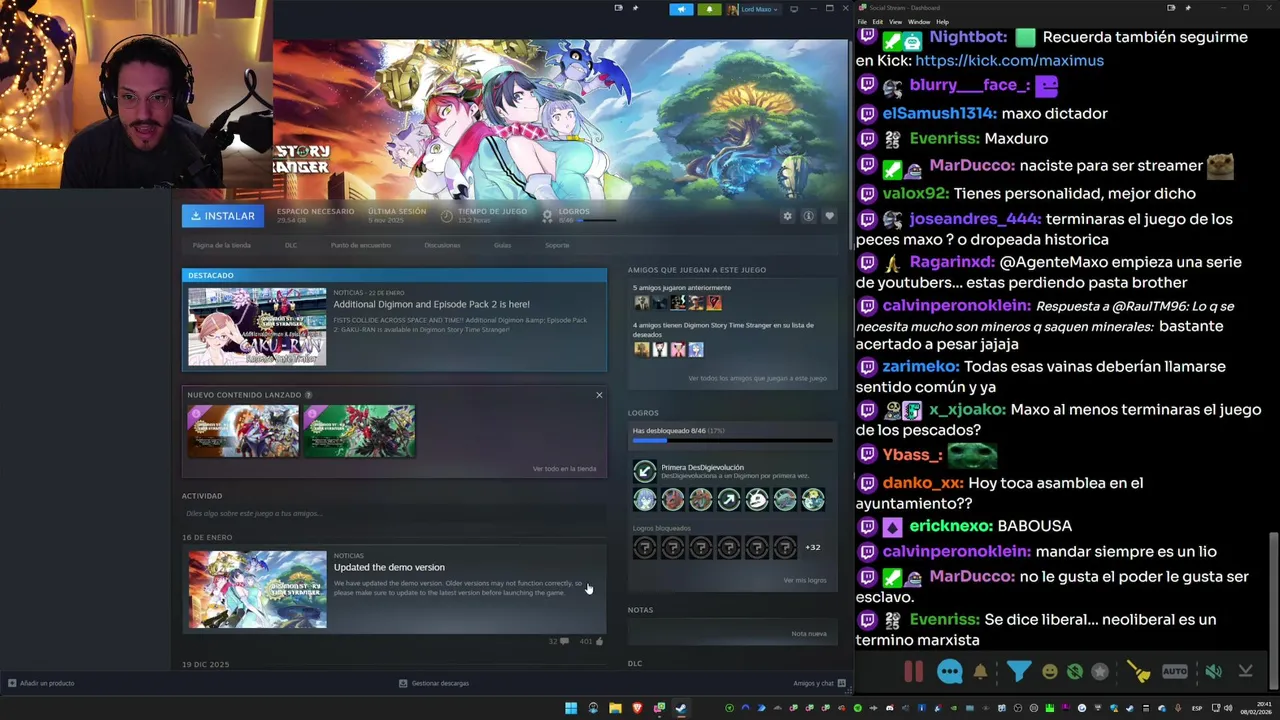Toggle the bell alert icon in Social Stream
1280x720 pixels.
pos(981,672)
